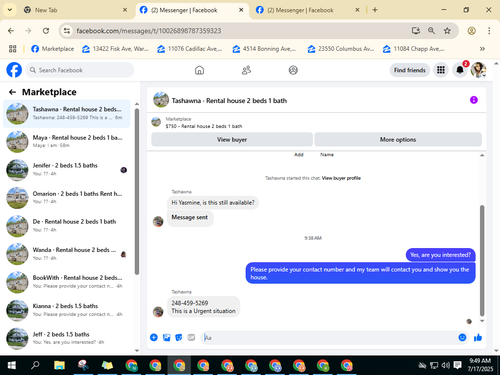Image resolution: width=500 pixels, height=375 pixels.
Task: Open Omarion 2 beds 1 baths conversation
Action: tap(67, 197)
